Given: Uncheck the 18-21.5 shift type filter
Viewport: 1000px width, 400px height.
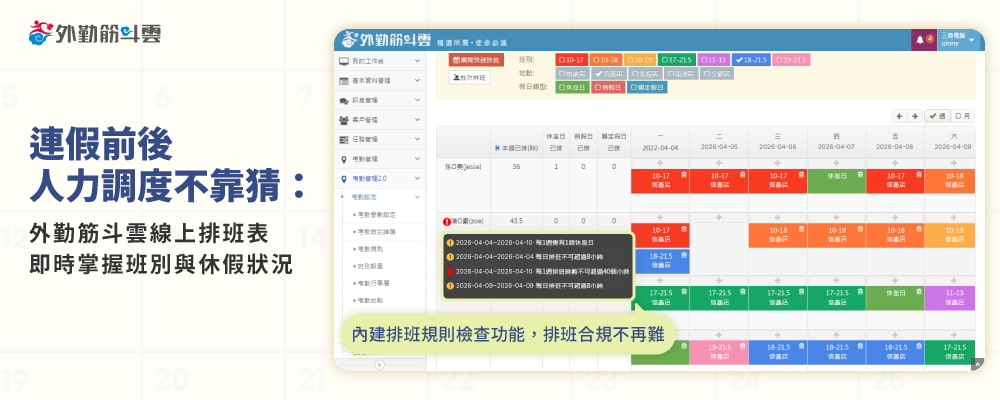Looking at the screenshot, I should [x=751, y=59].
